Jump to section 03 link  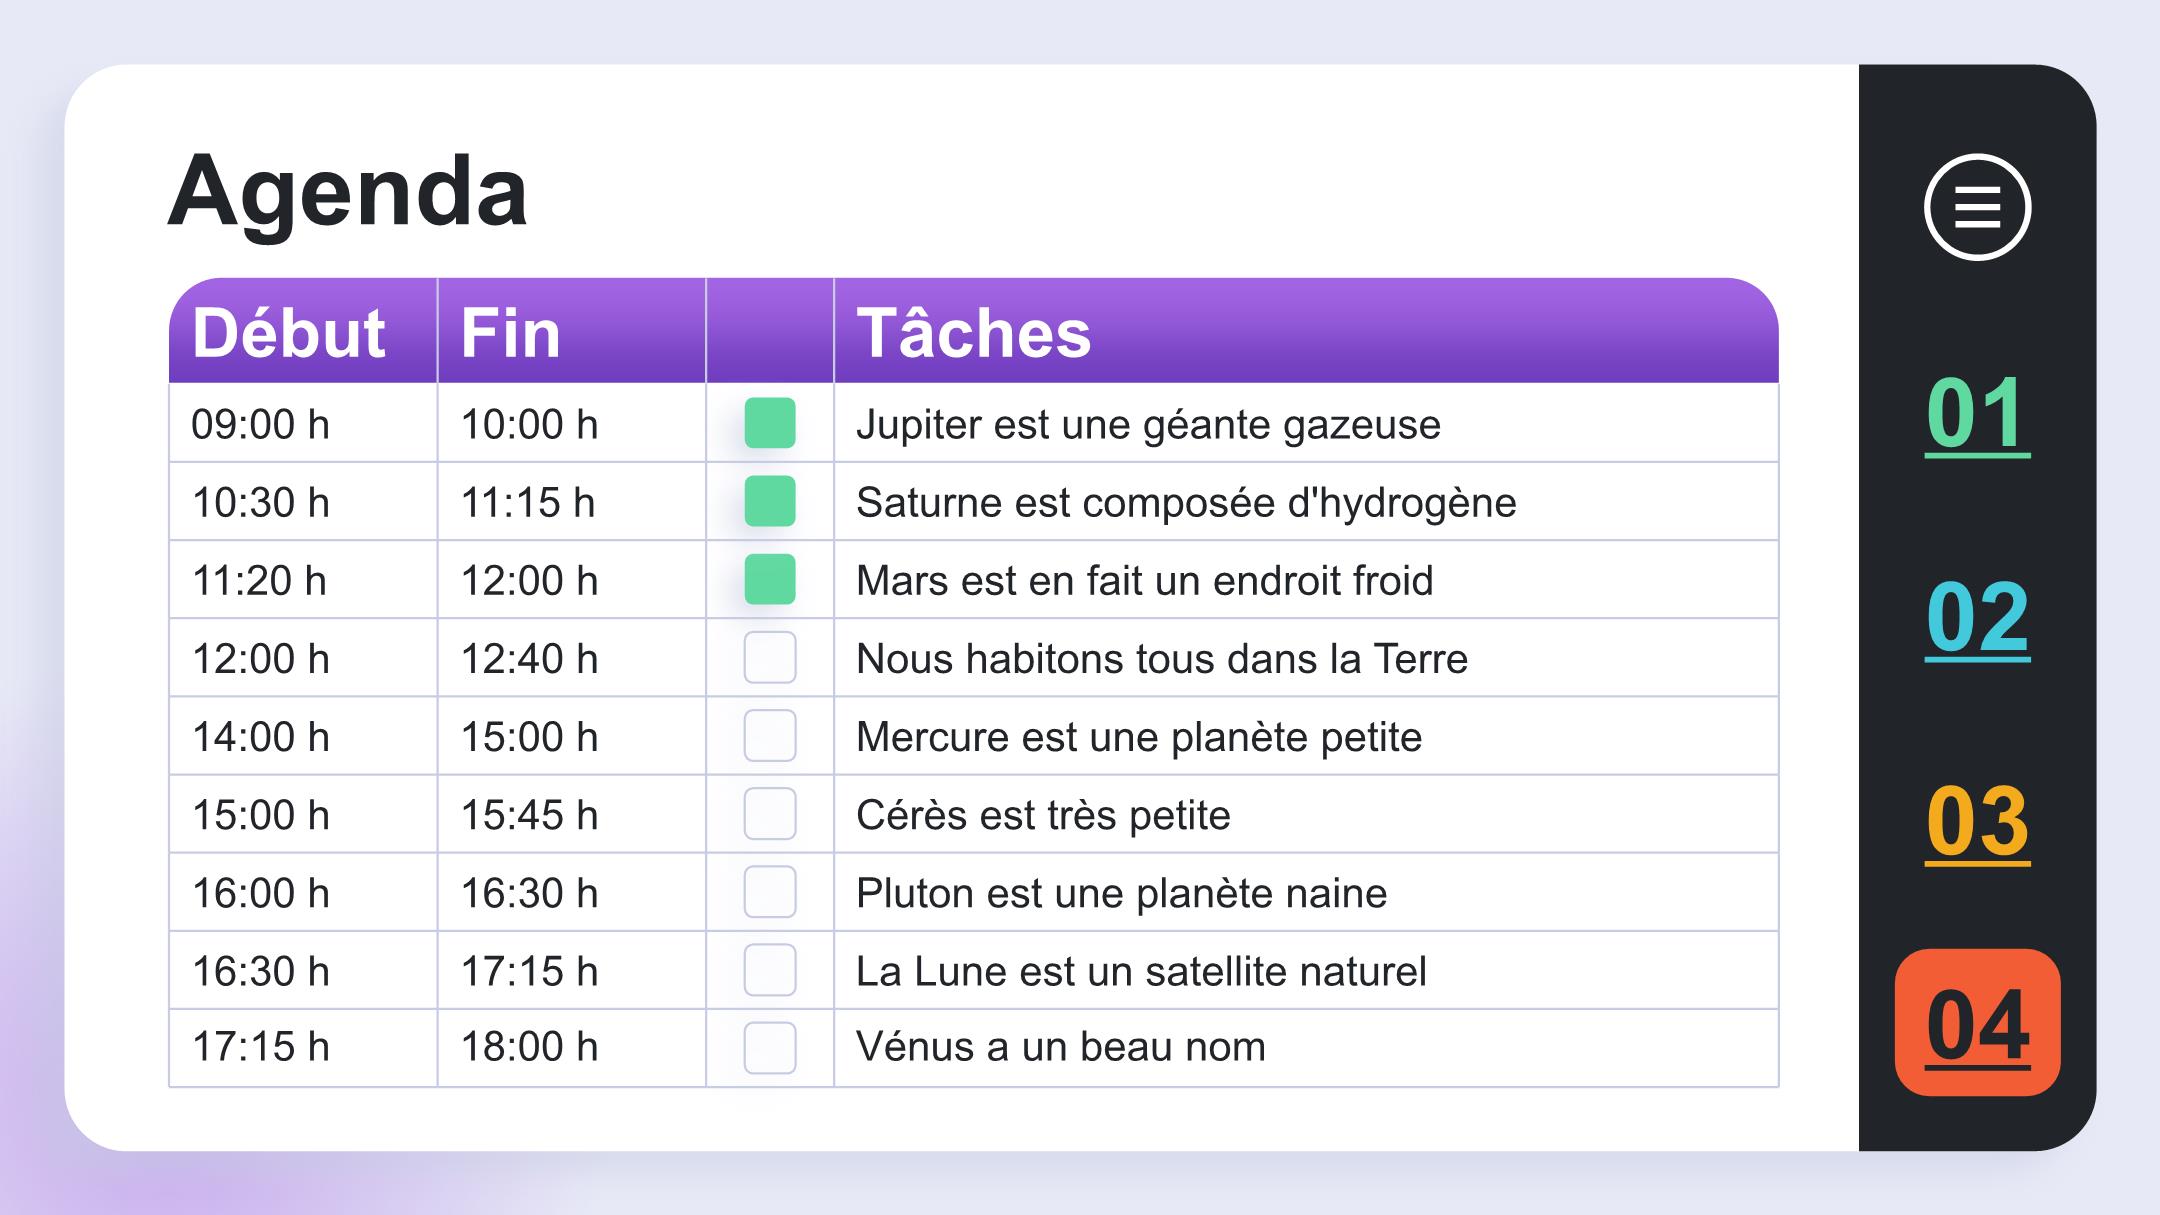click(x=1977, y=822)
